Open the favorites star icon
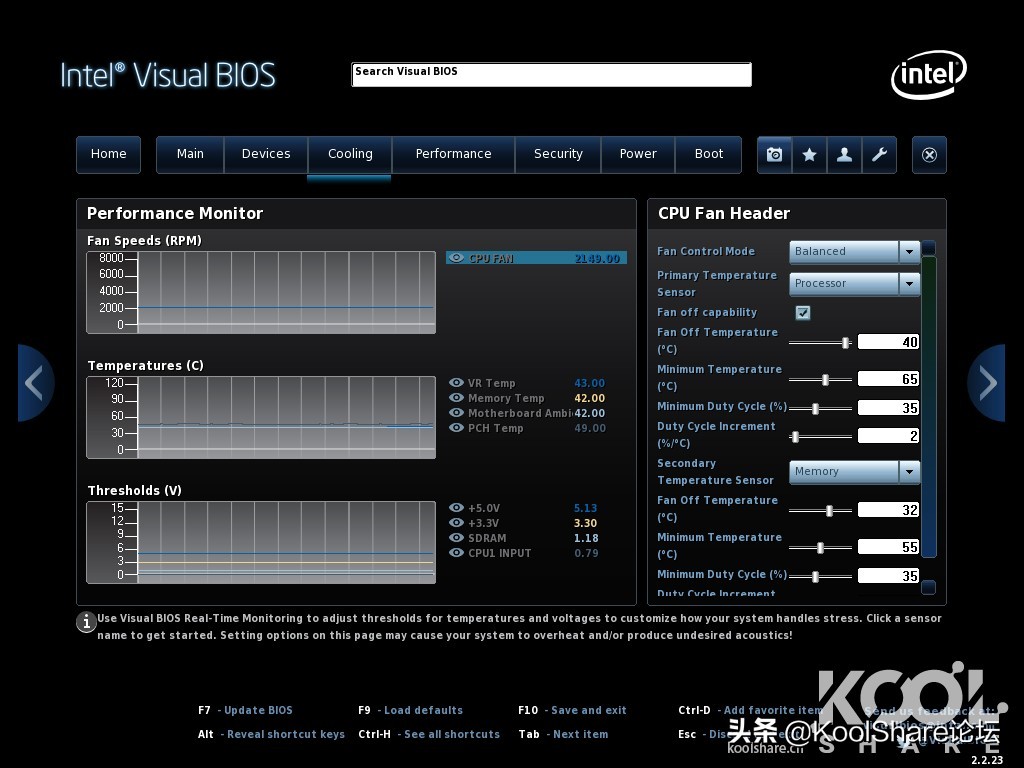Image resolution: width=1024 pixels, height=768 pixels. tap(809, 155)
